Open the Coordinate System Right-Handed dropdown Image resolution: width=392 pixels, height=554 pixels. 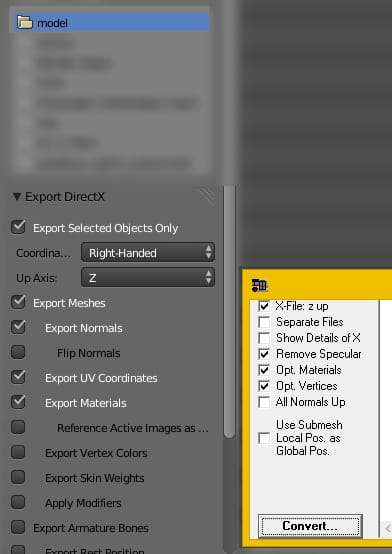148,253
